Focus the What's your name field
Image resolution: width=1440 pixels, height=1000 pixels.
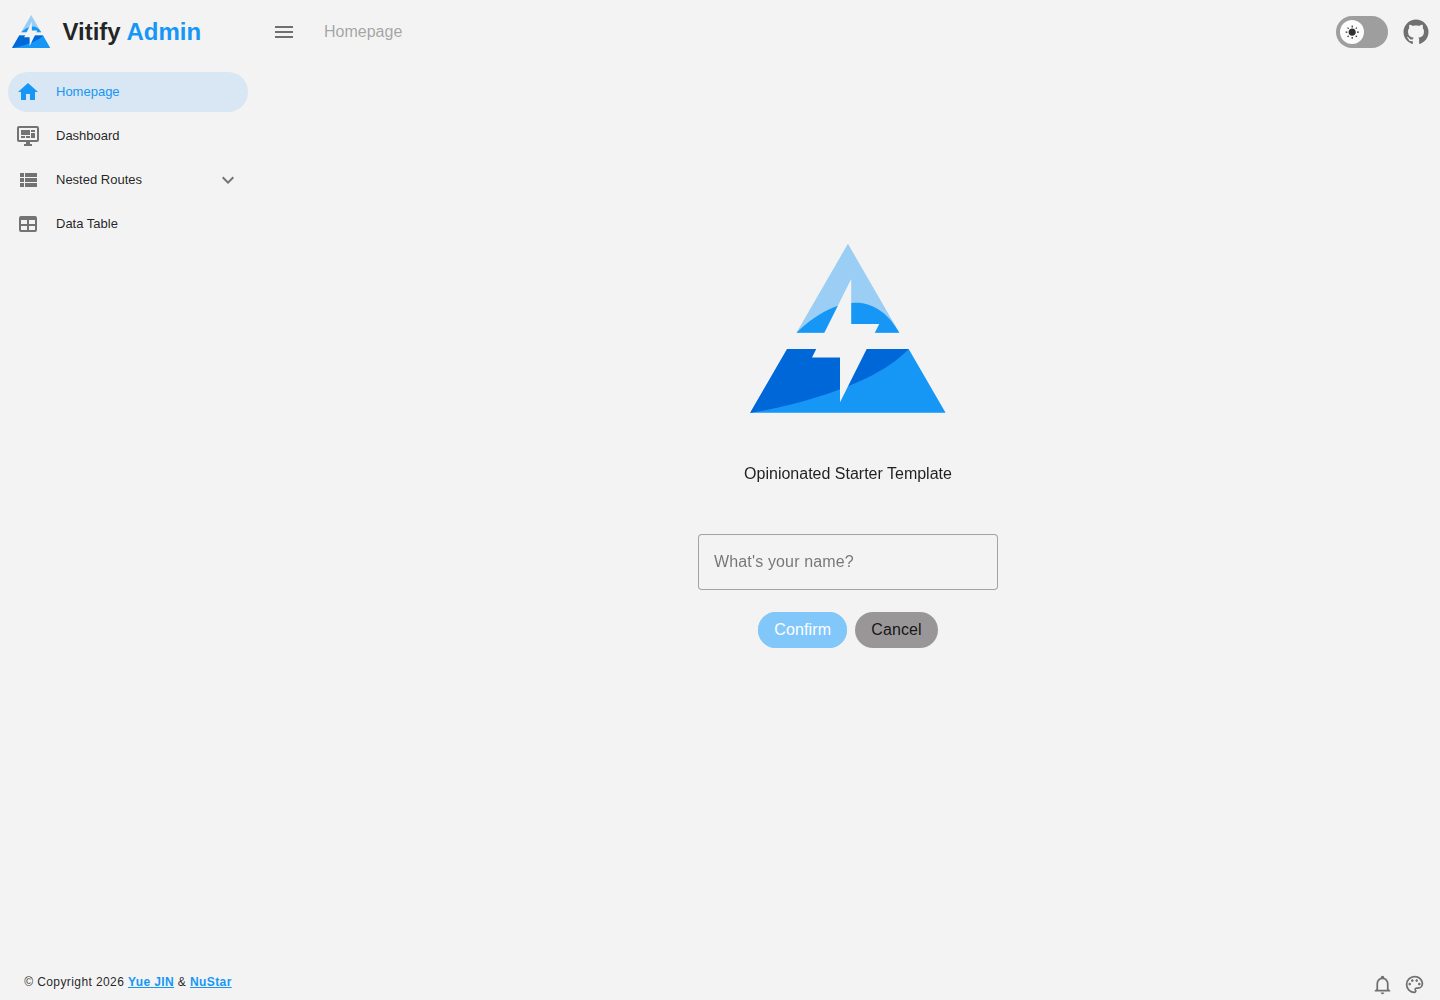[x=848, y=562]
